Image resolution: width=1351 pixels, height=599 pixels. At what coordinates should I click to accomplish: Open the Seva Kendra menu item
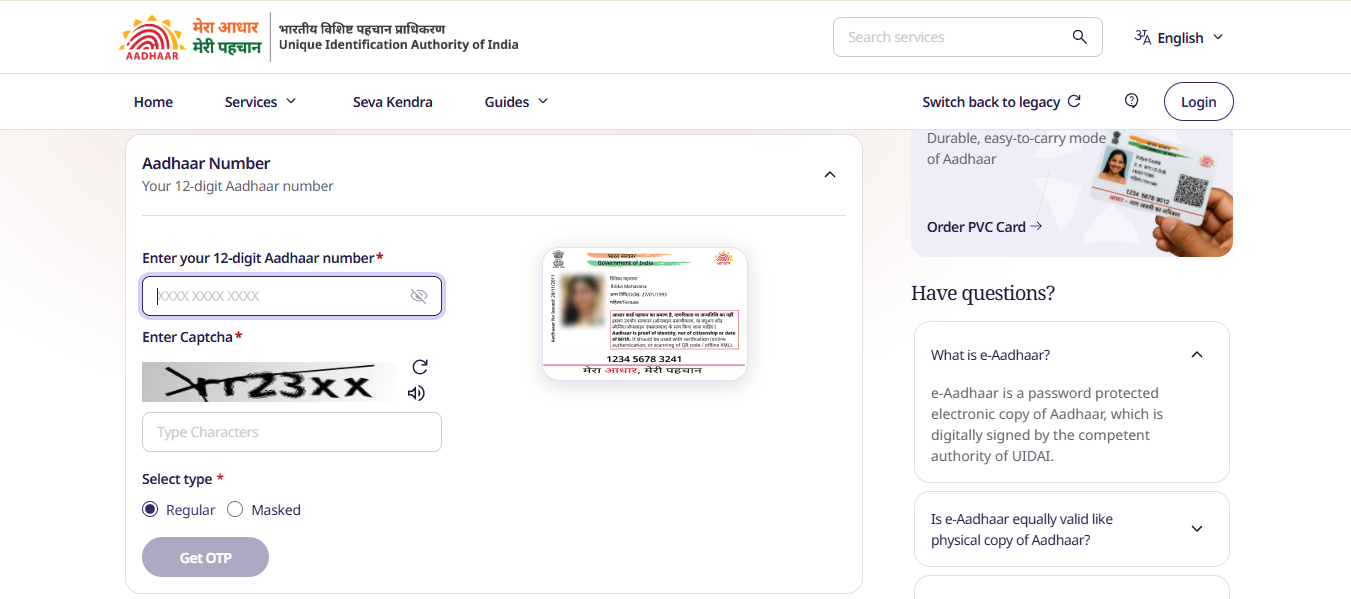click(x=393, y=101)
